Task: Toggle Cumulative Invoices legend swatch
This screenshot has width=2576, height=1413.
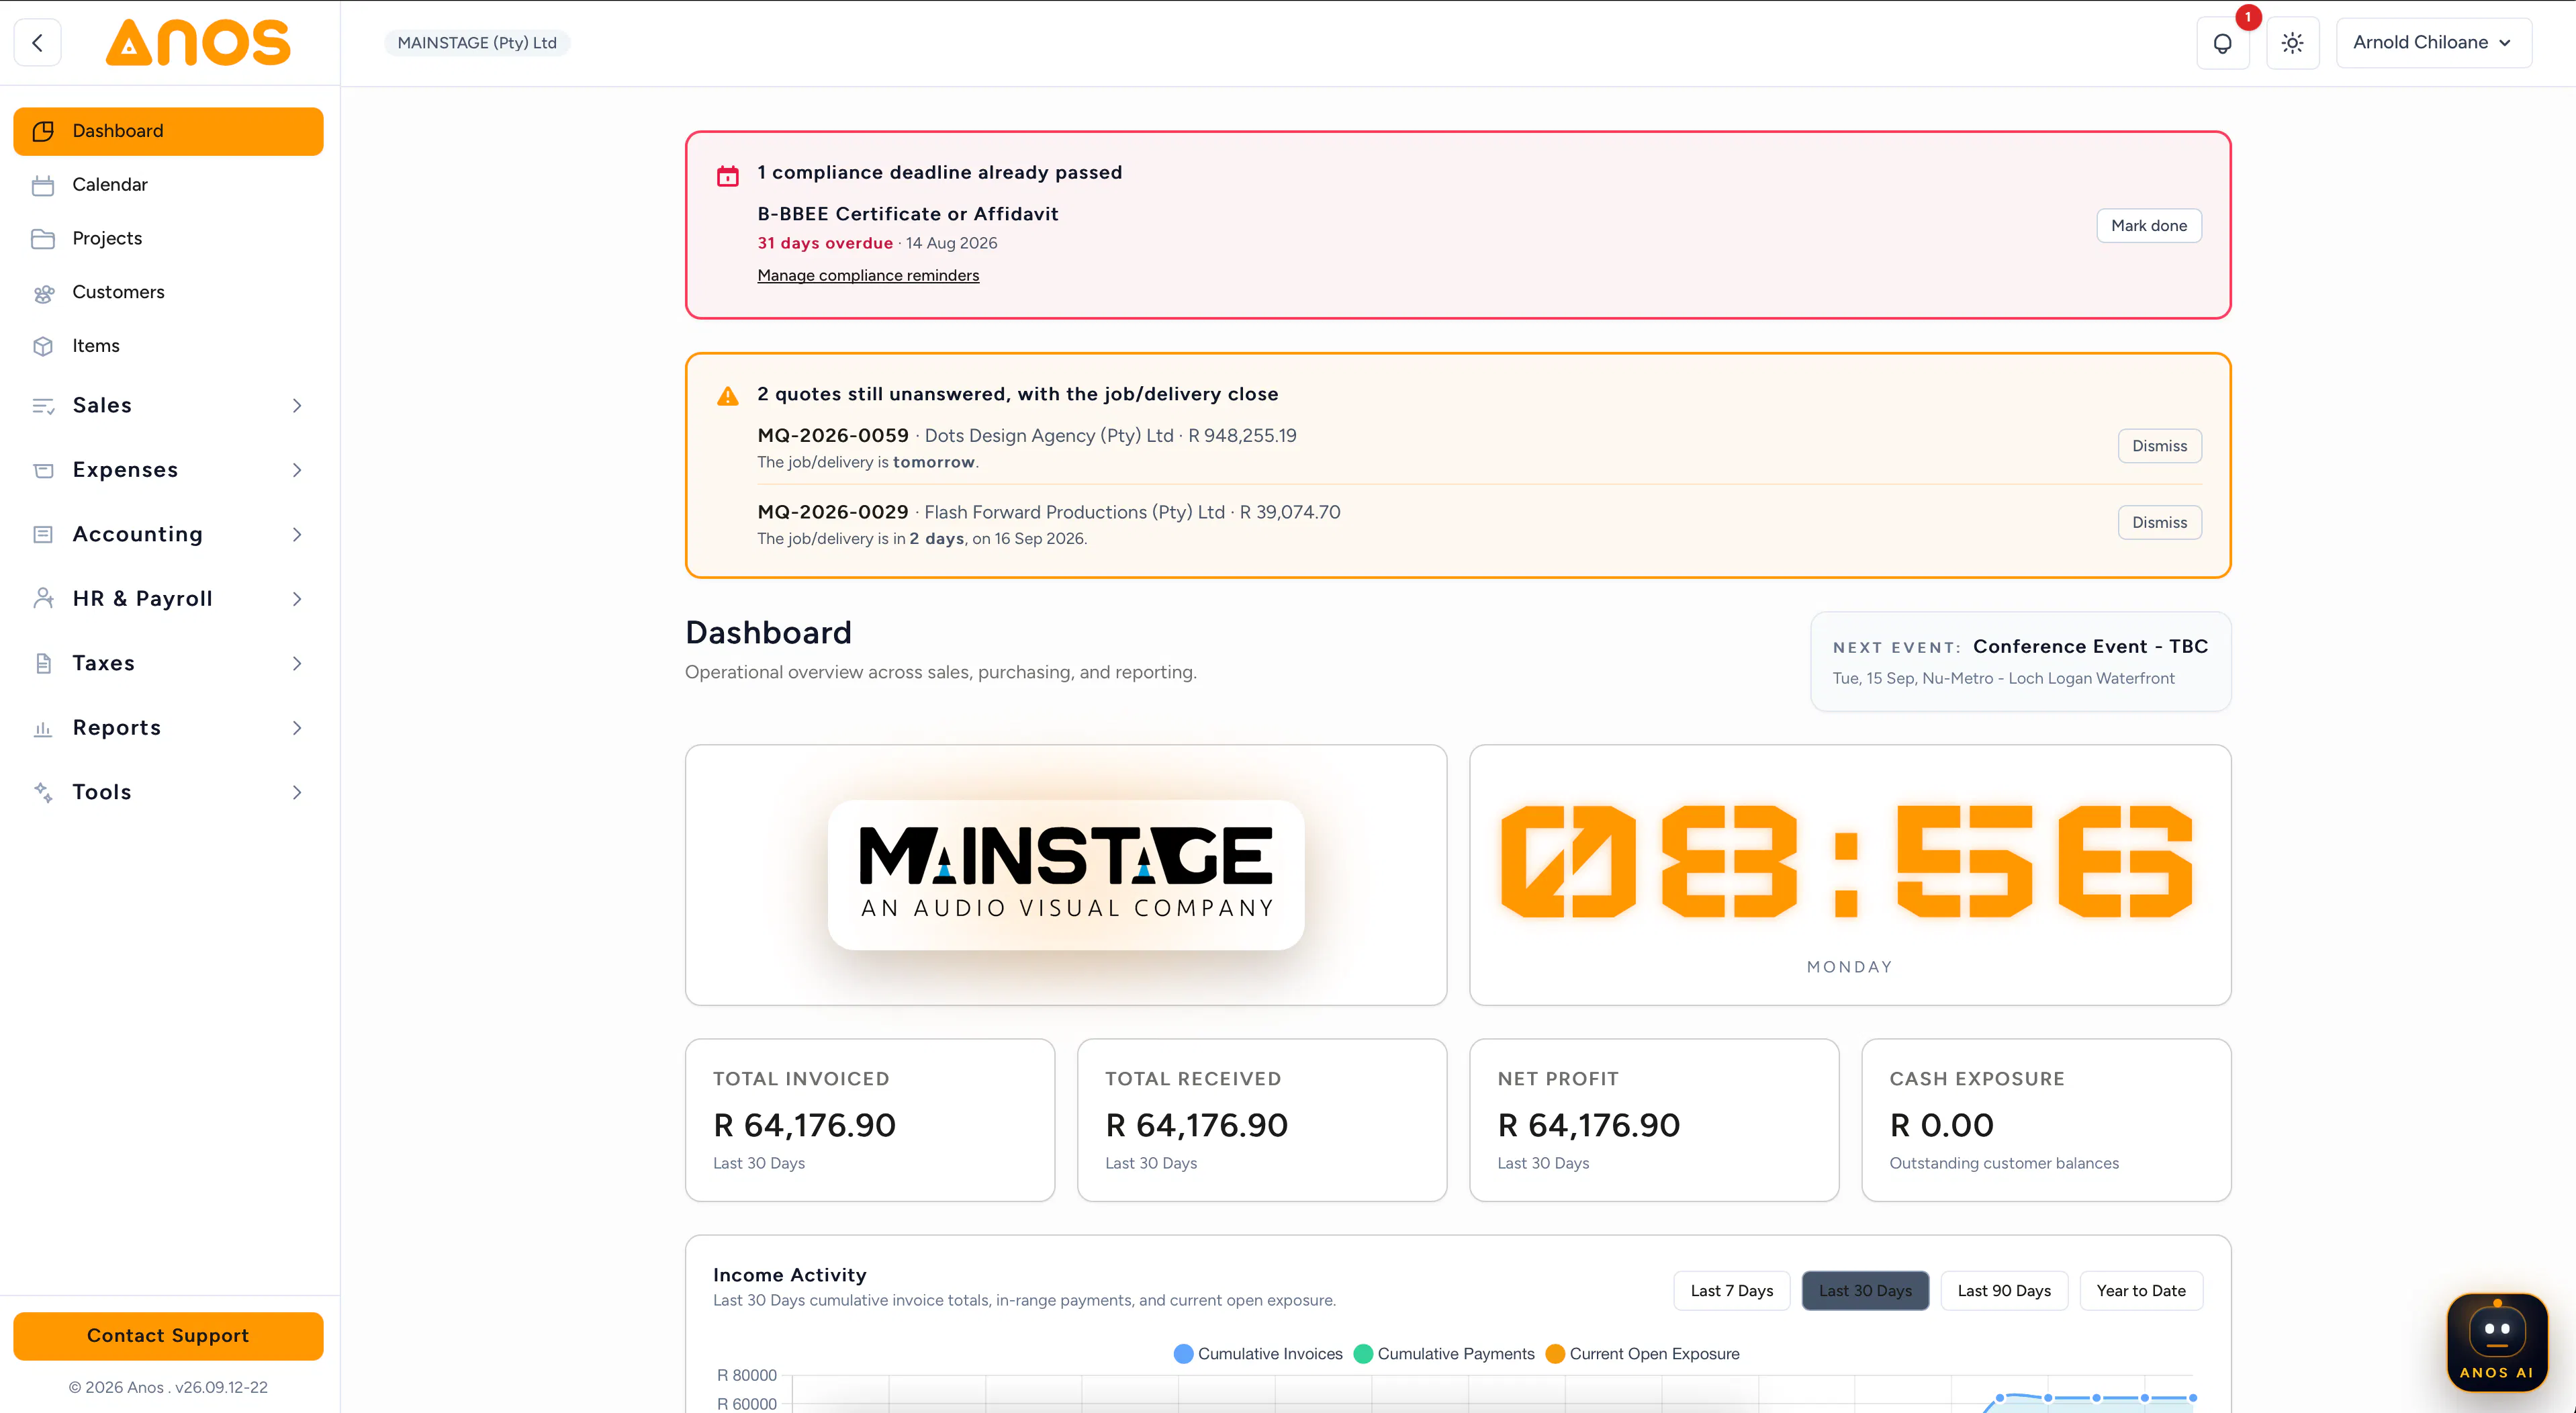Action: 1183,1354
